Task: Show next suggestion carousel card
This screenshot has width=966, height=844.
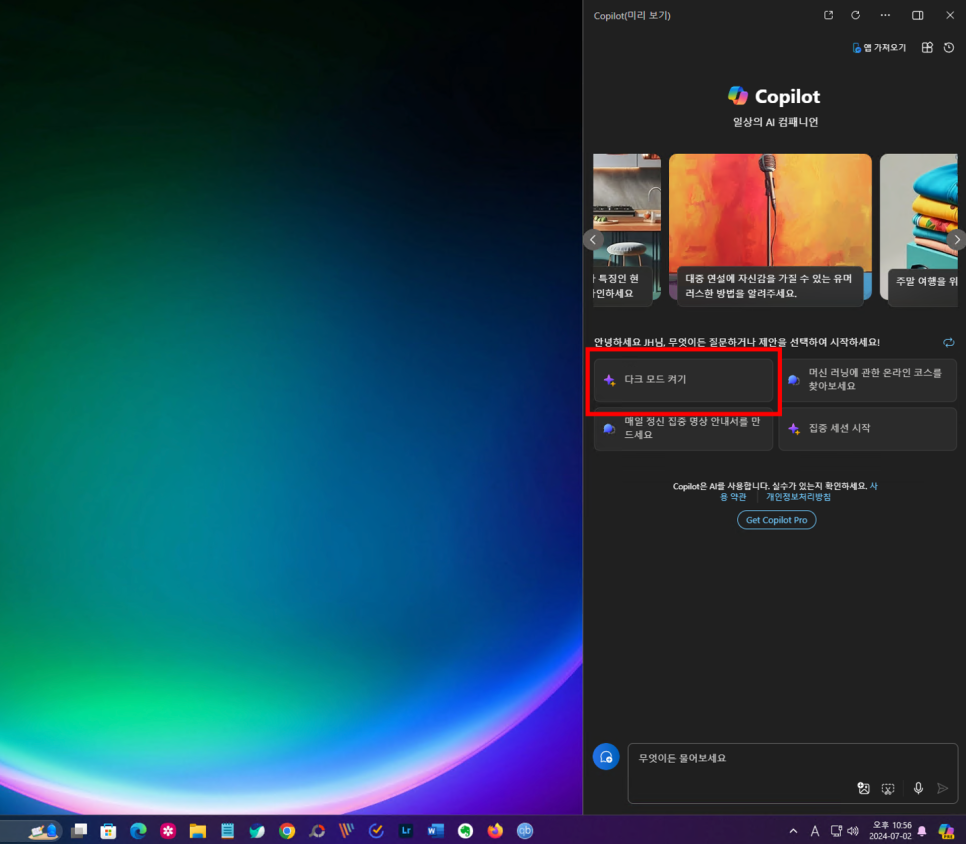Action: [x=957, y=240]
